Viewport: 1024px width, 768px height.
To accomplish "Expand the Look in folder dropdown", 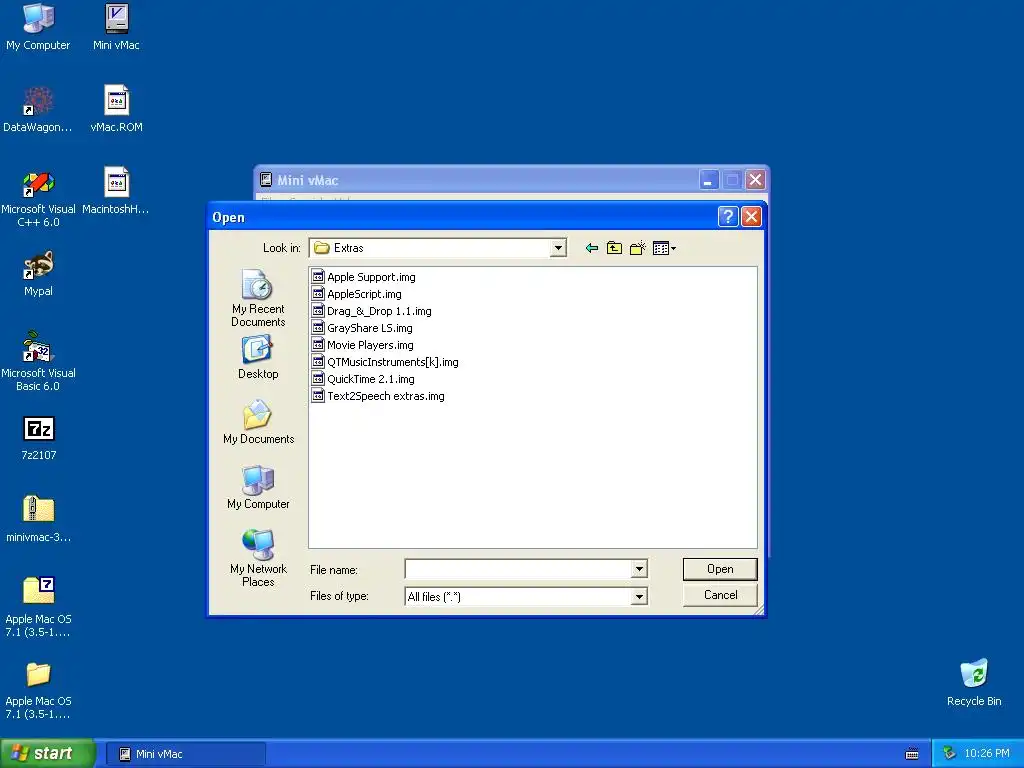I will click(x=558, y=248).
